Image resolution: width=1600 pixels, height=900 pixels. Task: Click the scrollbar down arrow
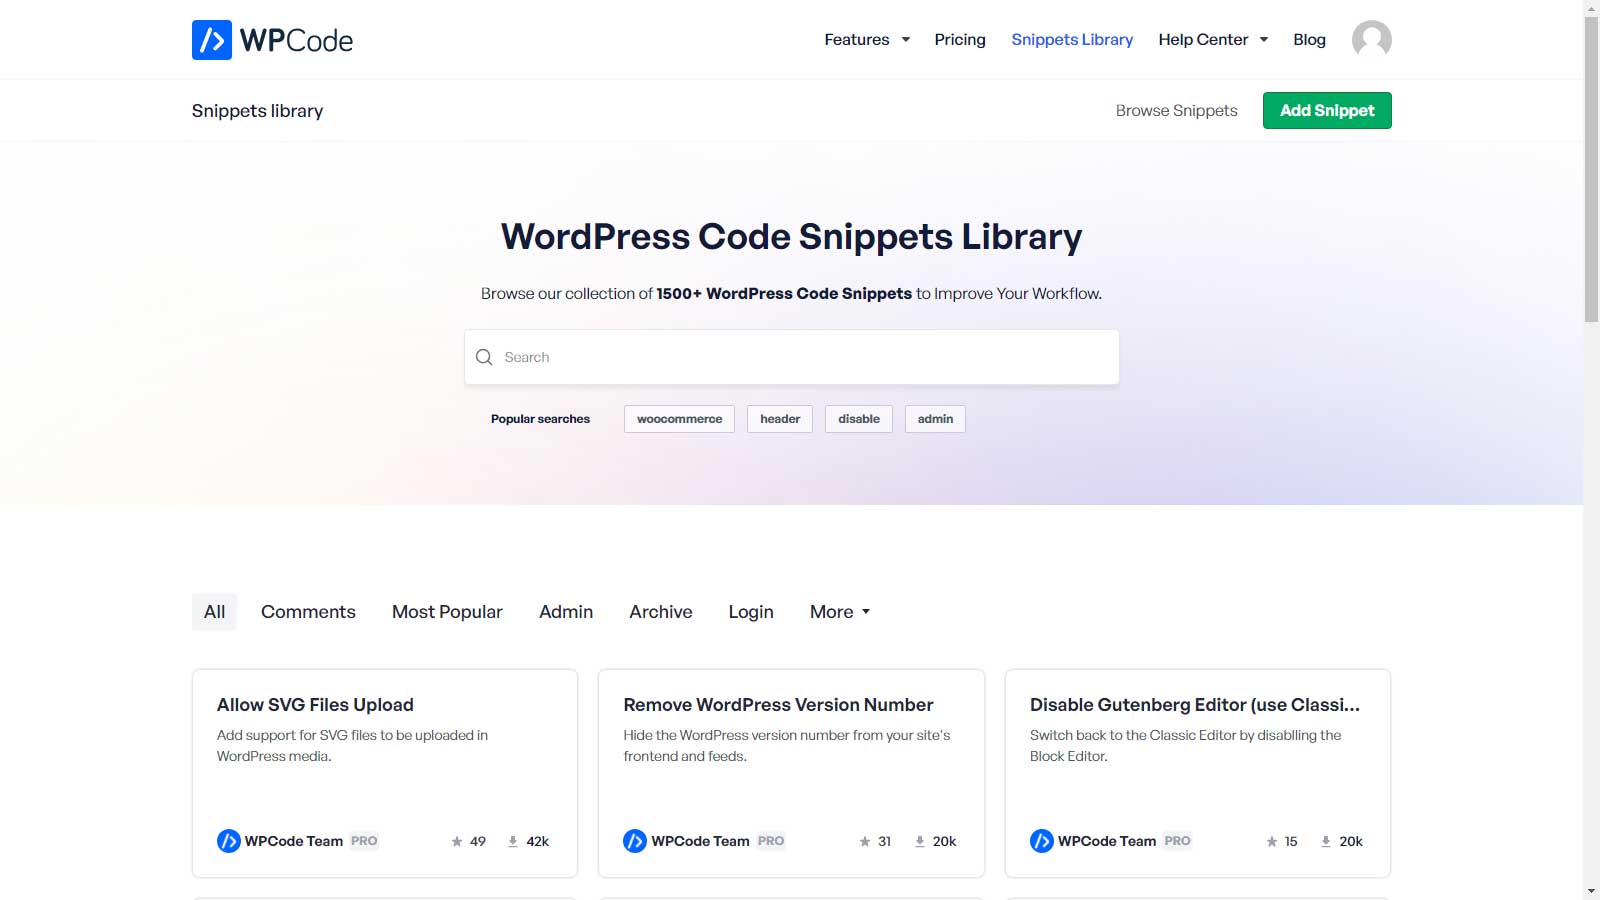point(1591,891)
